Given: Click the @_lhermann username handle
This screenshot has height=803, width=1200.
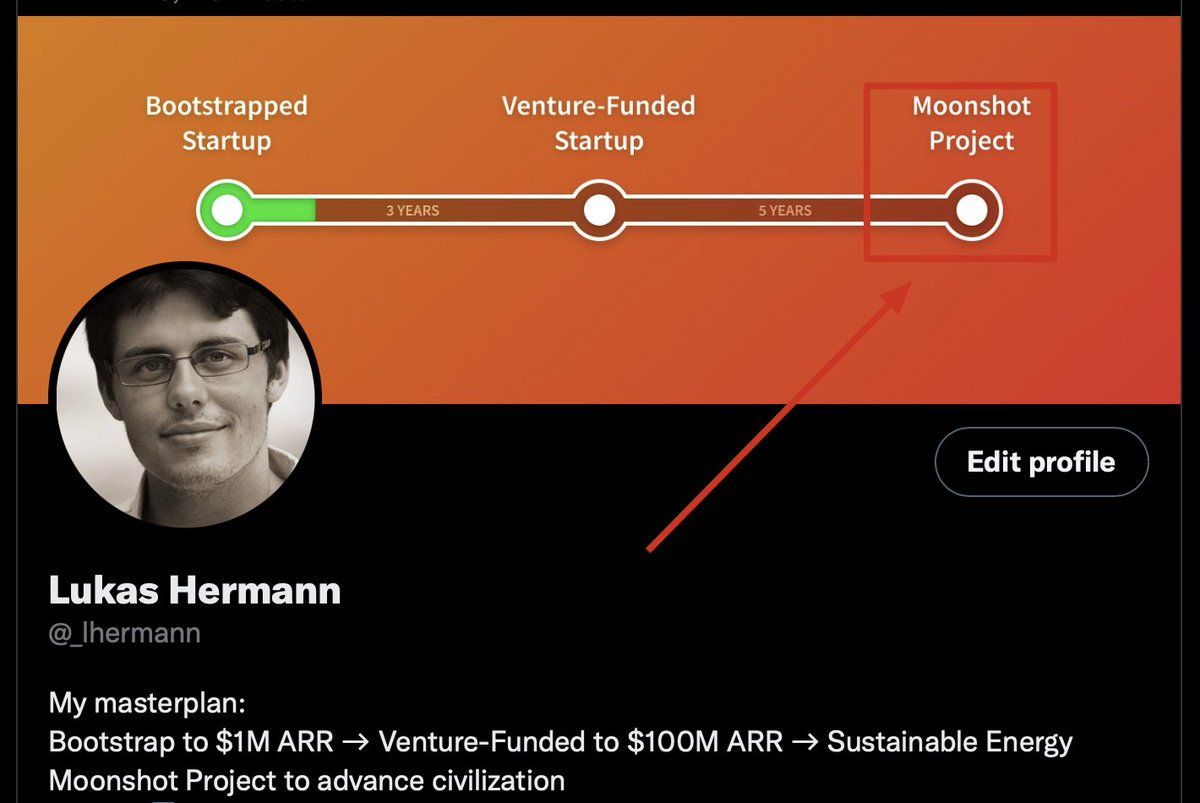Looking at the screenshot, I should tap(124, 633).
